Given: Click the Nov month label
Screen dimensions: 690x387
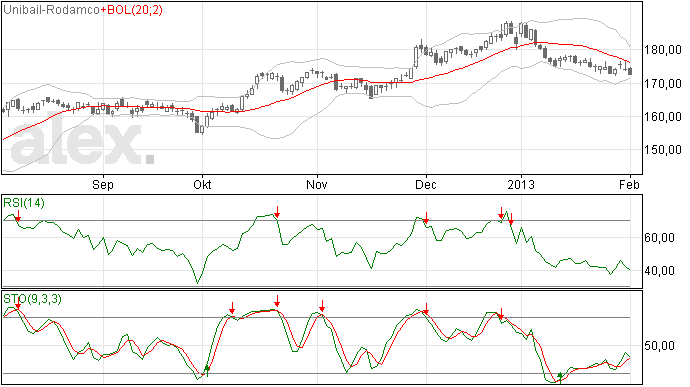Looking at the screenshot, I should coord(317,184).
